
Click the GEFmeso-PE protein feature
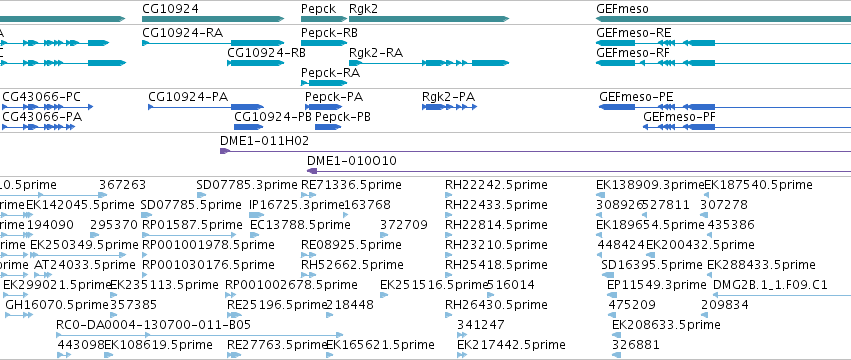[725, 107]
